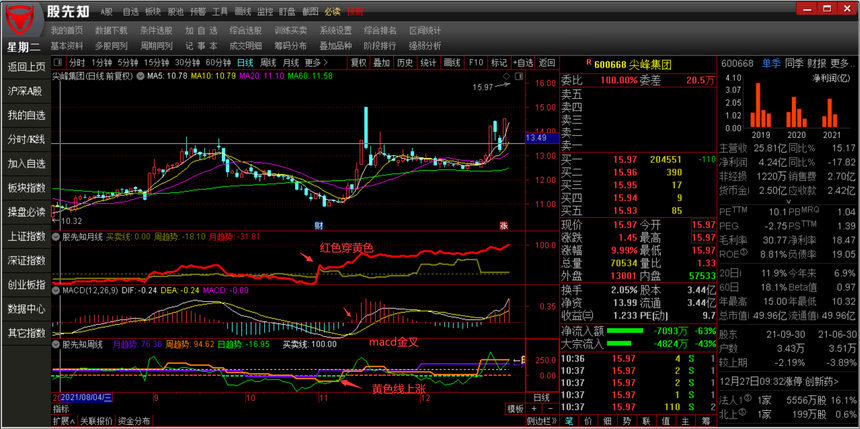Screen dimensions: 860x429
Task: Click the diamond icon above the price axis
Action: (506, 76)
